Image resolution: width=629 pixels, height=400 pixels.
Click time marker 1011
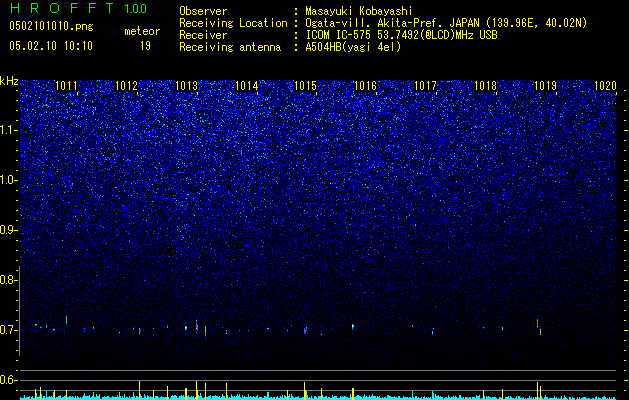[66, 86]
